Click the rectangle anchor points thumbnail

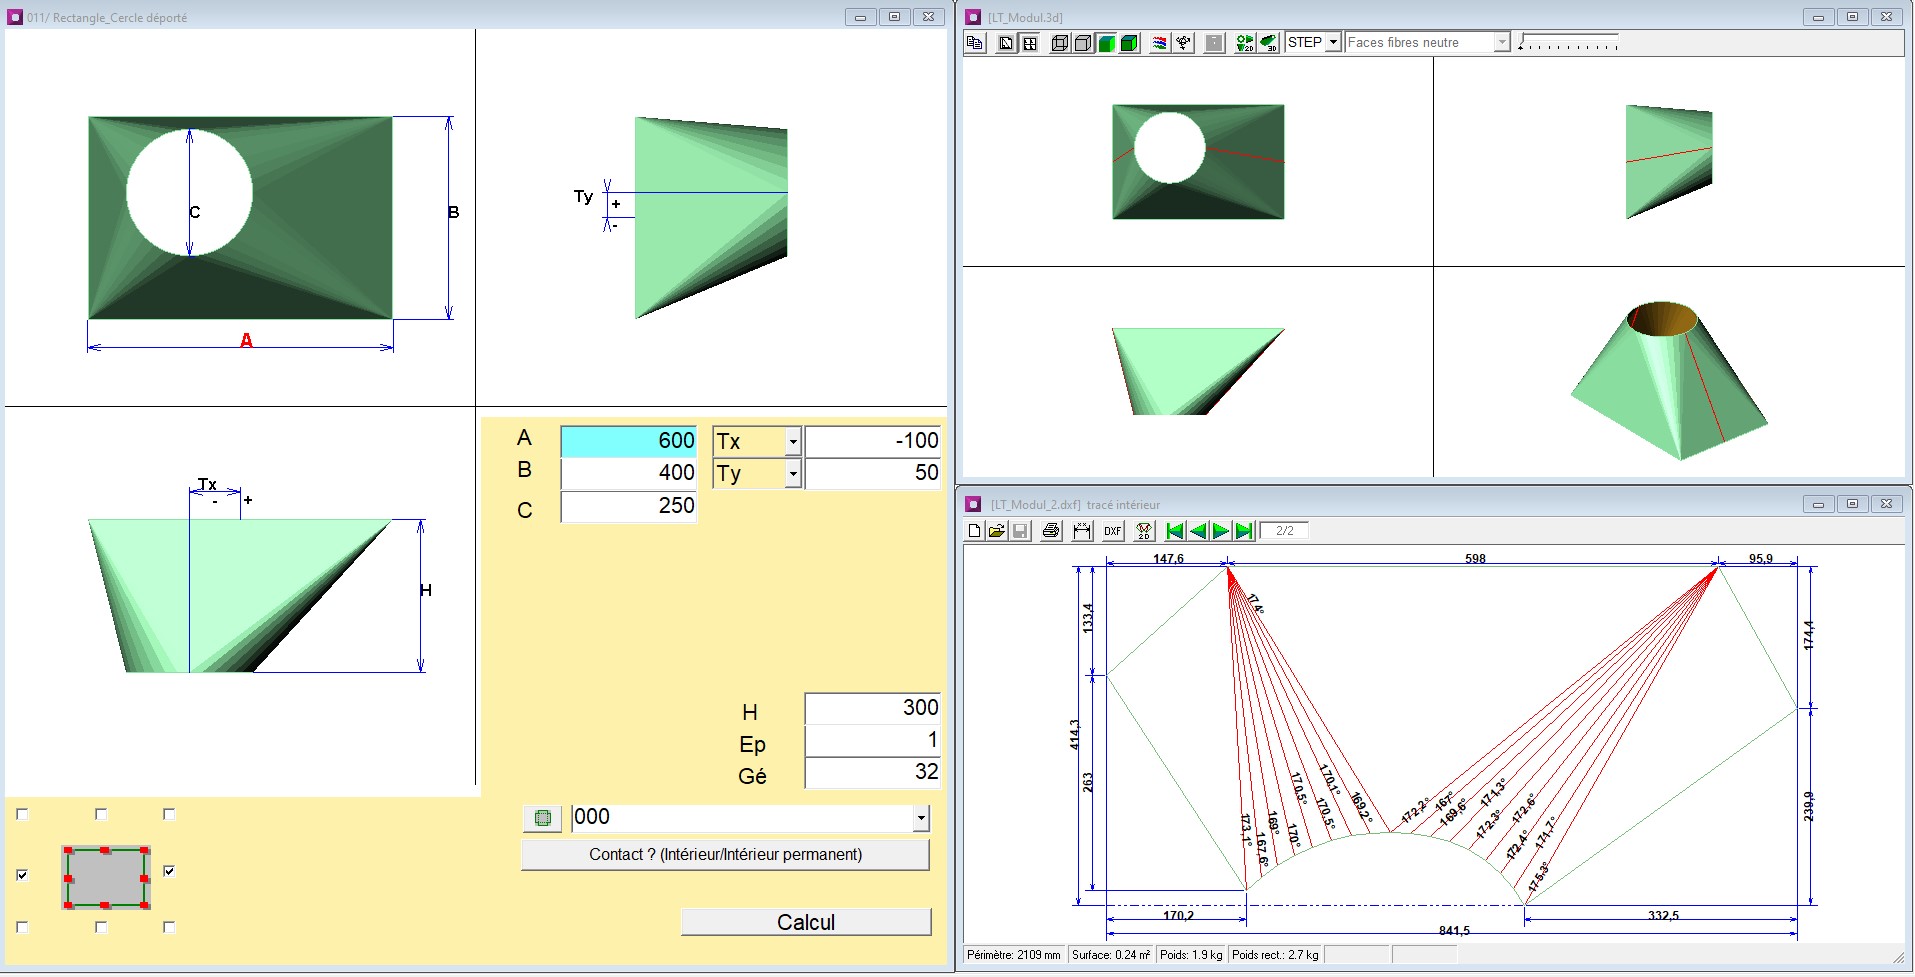pyautogui.click(x=106, y=878)
